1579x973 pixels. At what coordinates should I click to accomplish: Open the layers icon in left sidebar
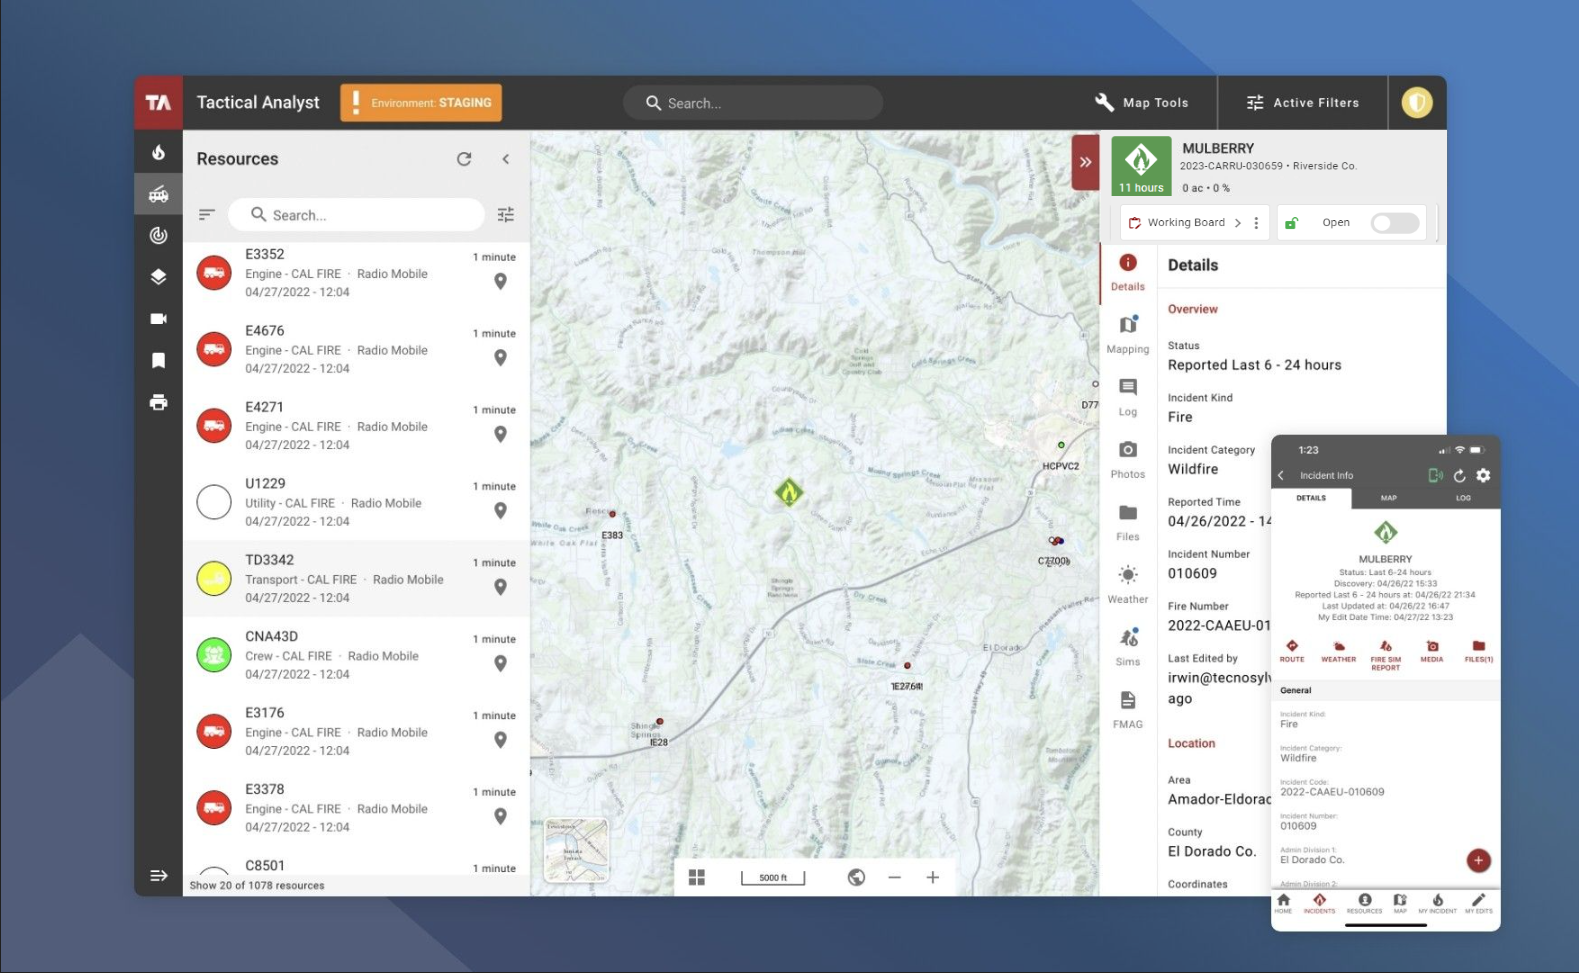(x=158, y=277)
